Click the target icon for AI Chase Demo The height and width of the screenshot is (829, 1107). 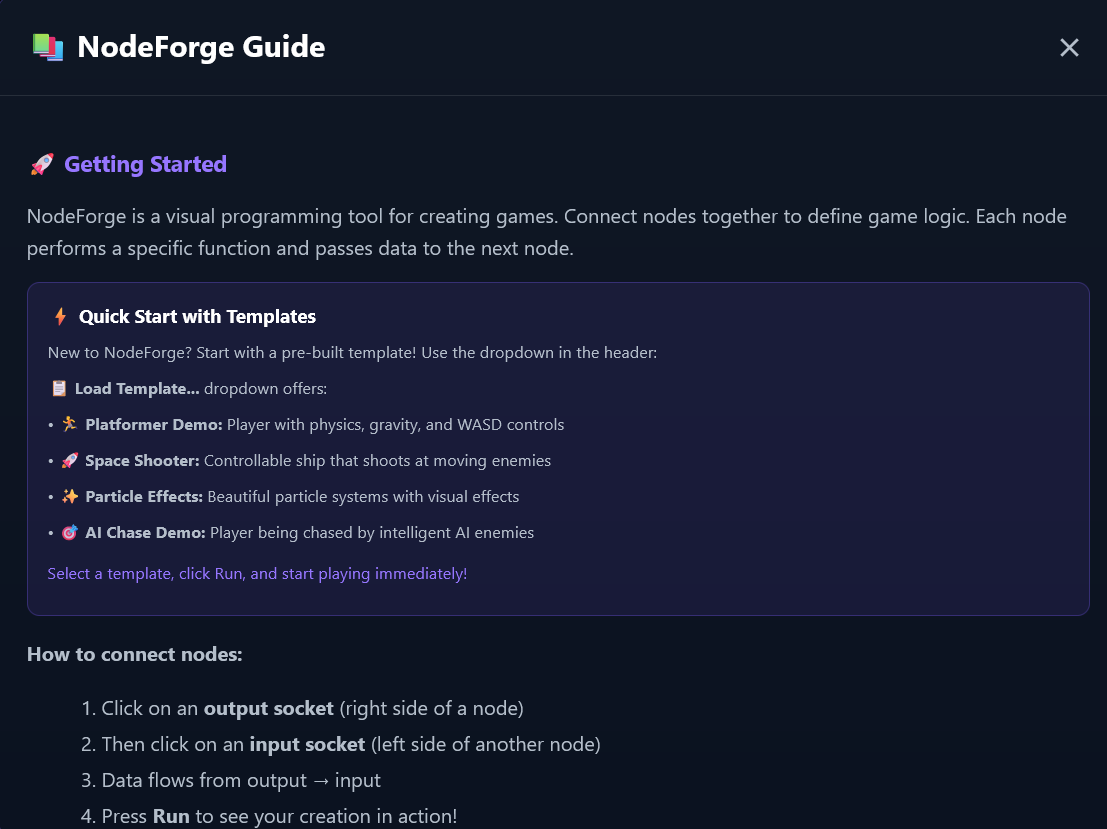[69, 533]
